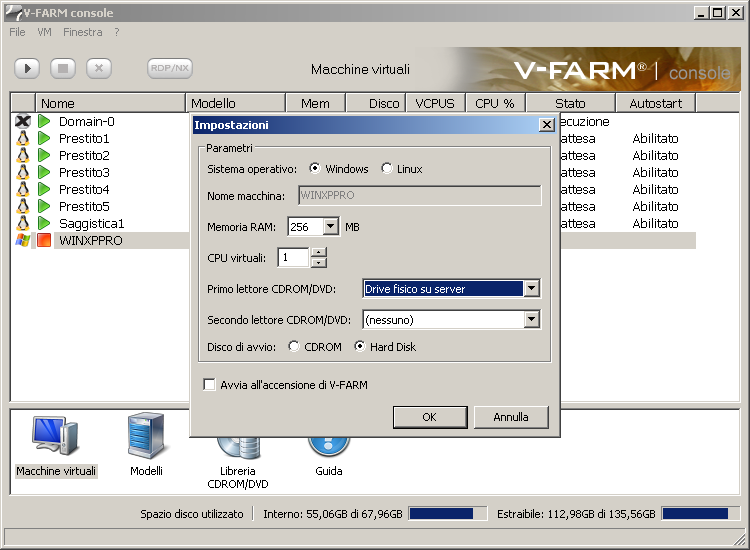Open the VM menu
The height and width of the screenshot is (550, 750).
tap(44, 32)
